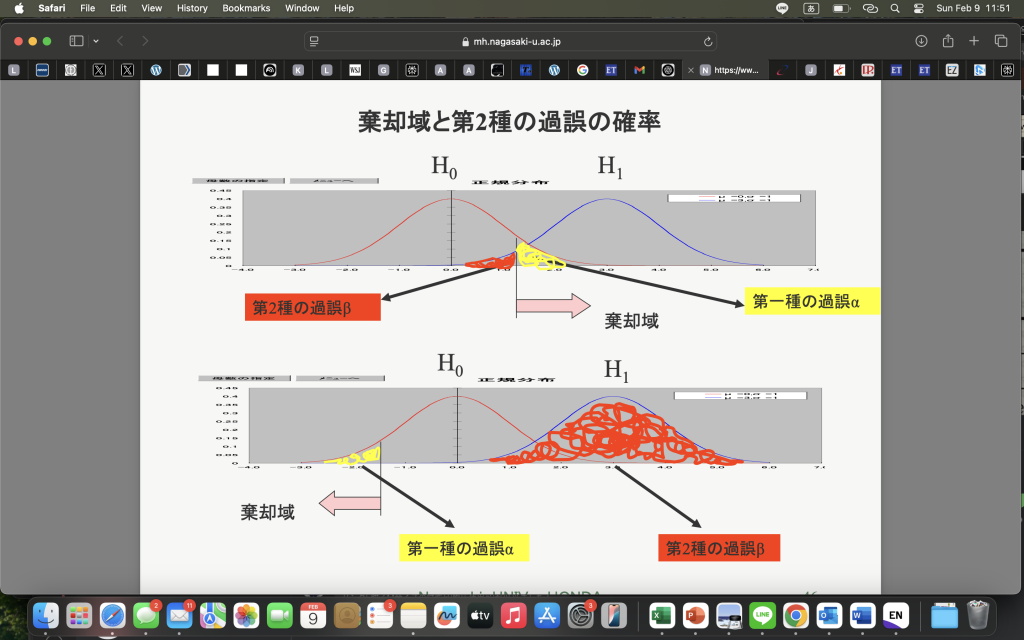The height and width of the screenshot is (640, 1024).
Task: Open the Share sheet icon in Safari
Action: point(949,41)
